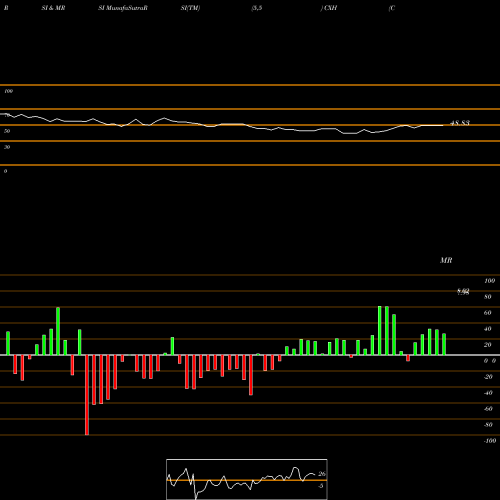Click the 'SI & MR' header text
The width and height of the screenshot is (500, 500).
(53, 8)
